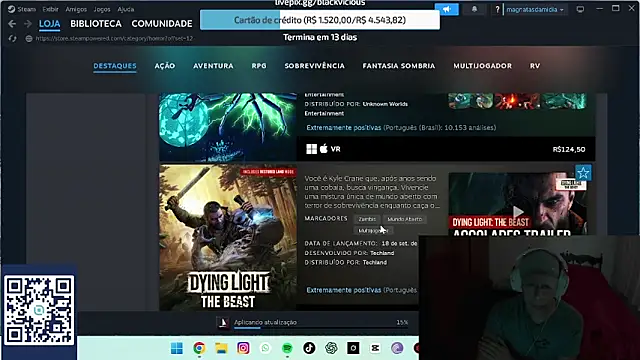The width and height of the screenshot is (640, 360).
Task: Click the Mundo Aberto tag
Action: [x=404, y=219]
